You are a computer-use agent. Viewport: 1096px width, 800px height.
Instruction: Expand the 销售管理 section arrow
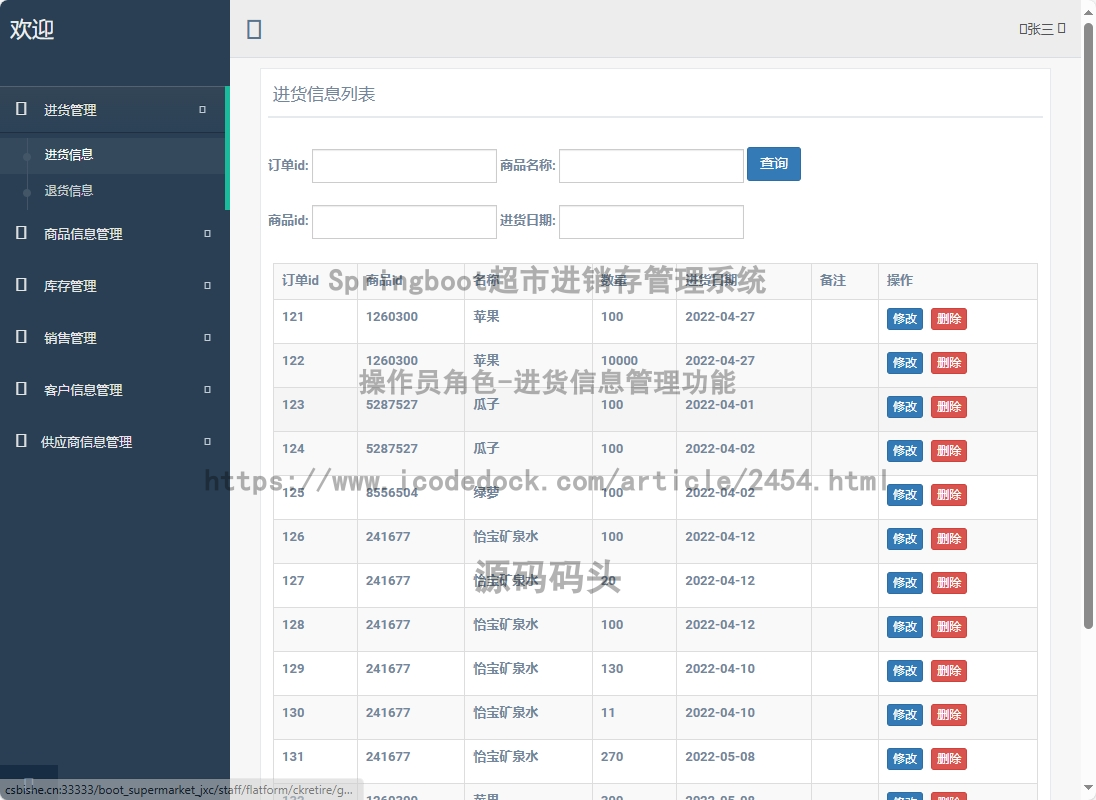click(x=208, y=337)
